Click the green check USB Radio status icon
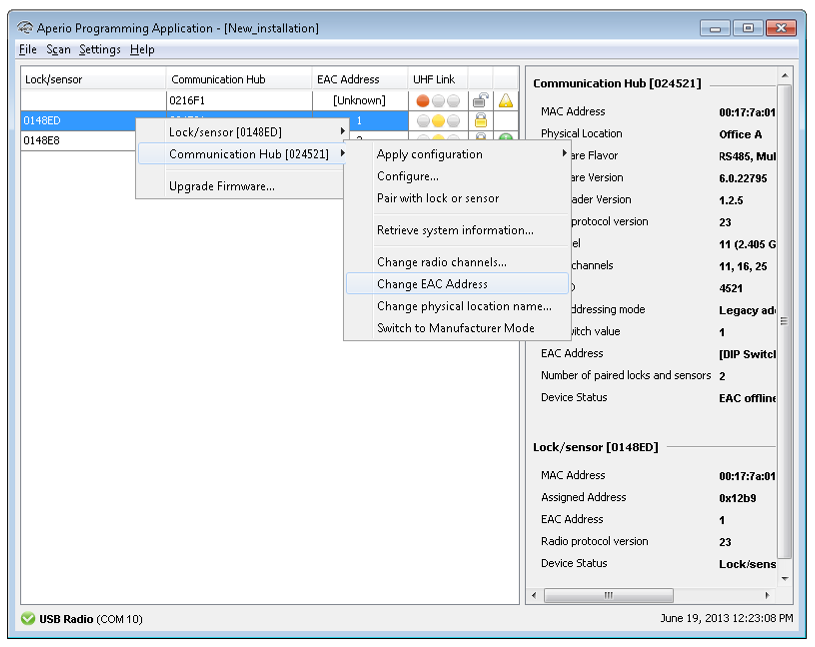 coord(28,618)
